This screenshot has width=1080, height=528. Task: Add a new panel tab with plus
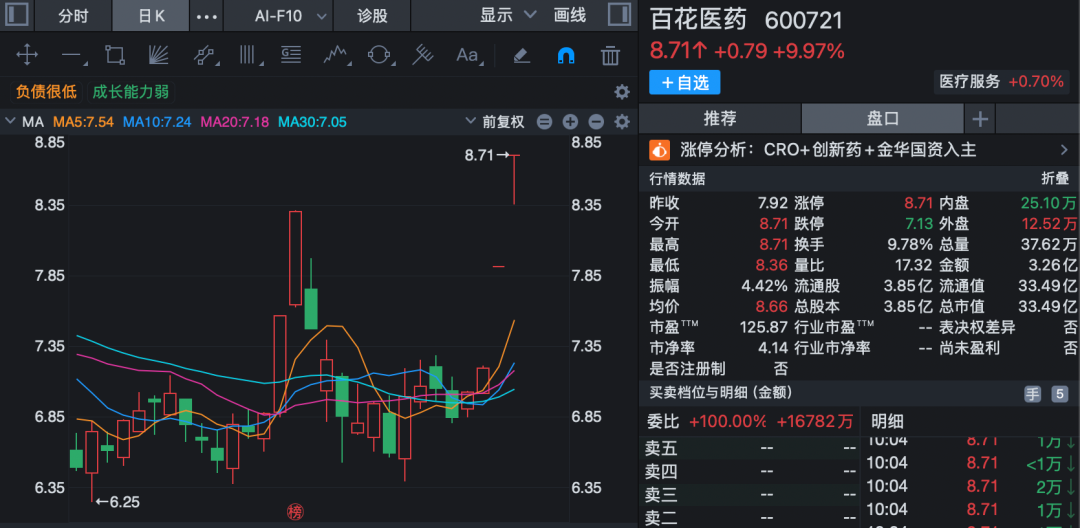[x=979, y=119]
